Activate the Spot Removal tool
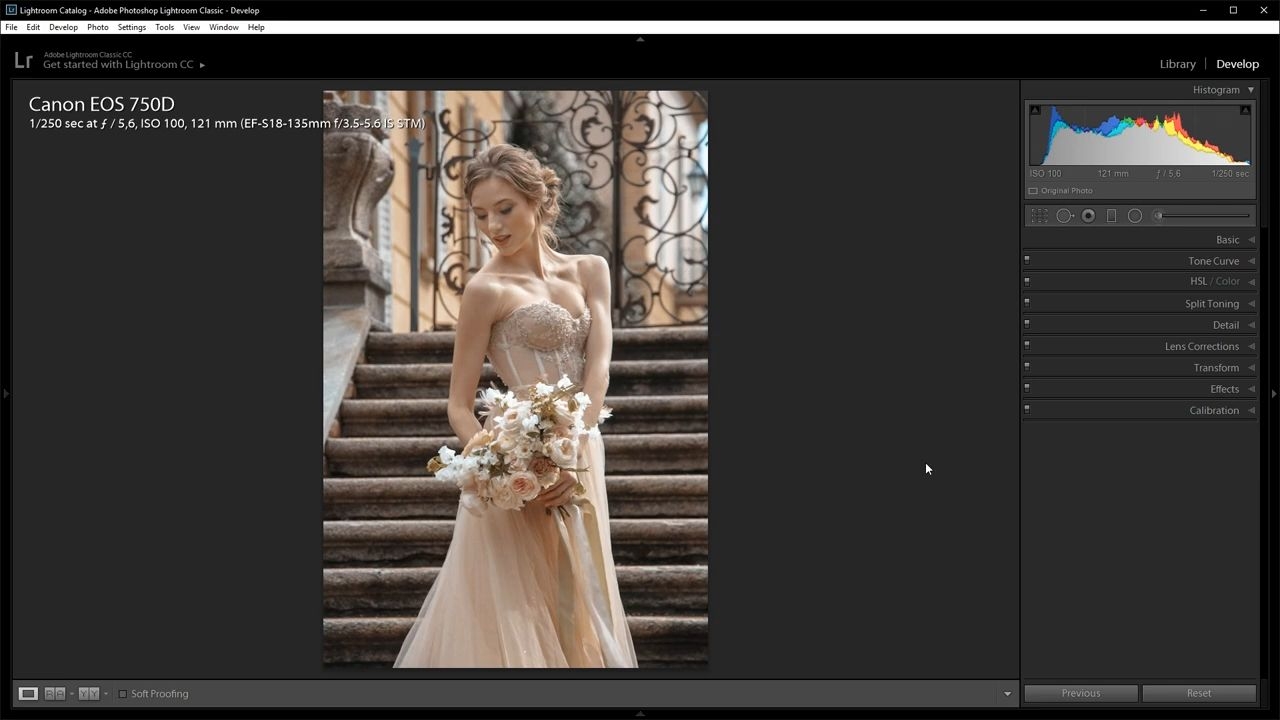The image size is (1280, 720). pyautogui.click(x=1065, y=216)
